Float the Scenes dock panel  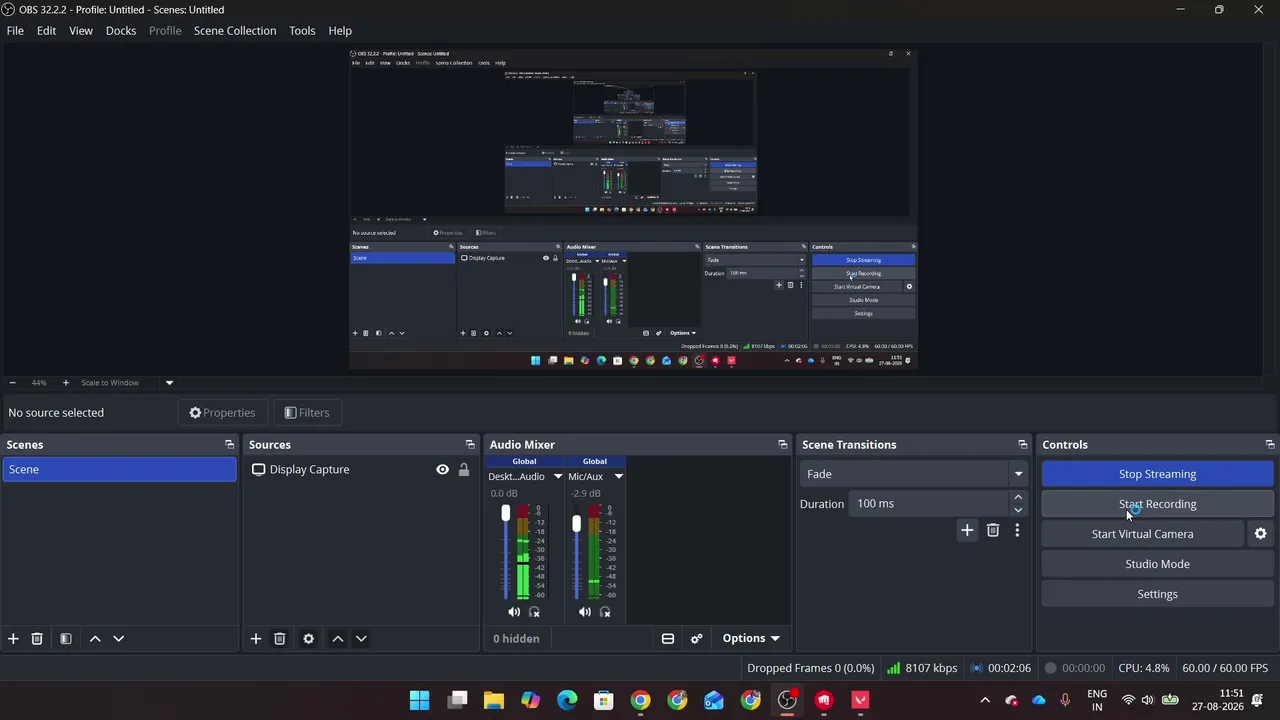coord(229,445)
